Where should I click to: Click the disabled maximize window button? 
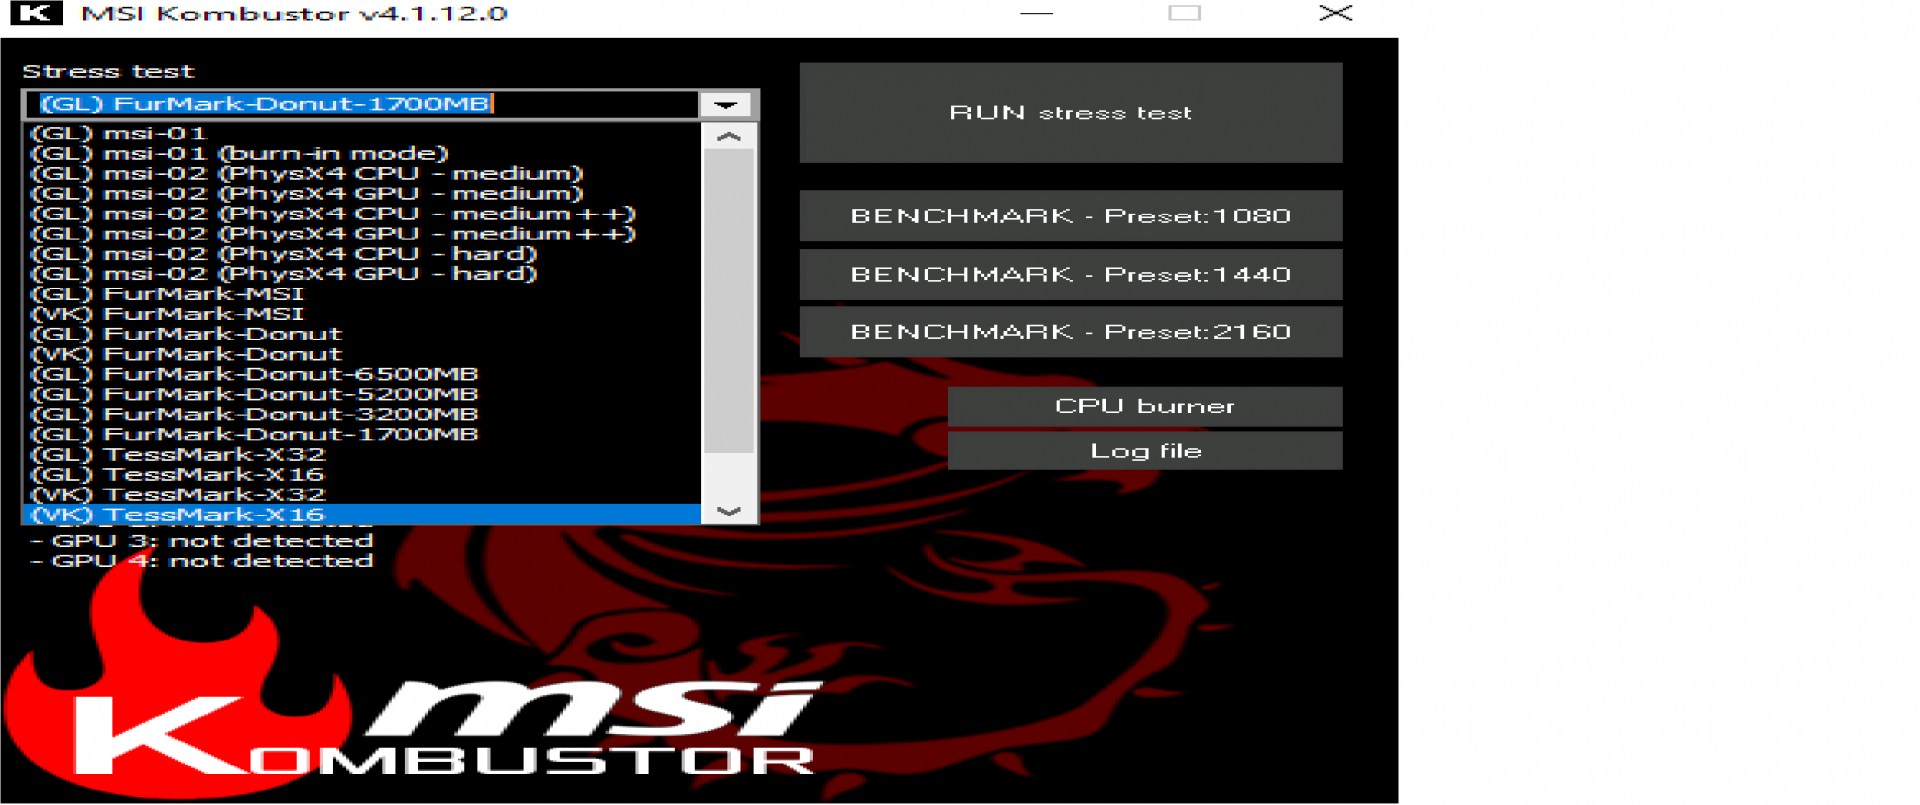[x=1184, y=13]
